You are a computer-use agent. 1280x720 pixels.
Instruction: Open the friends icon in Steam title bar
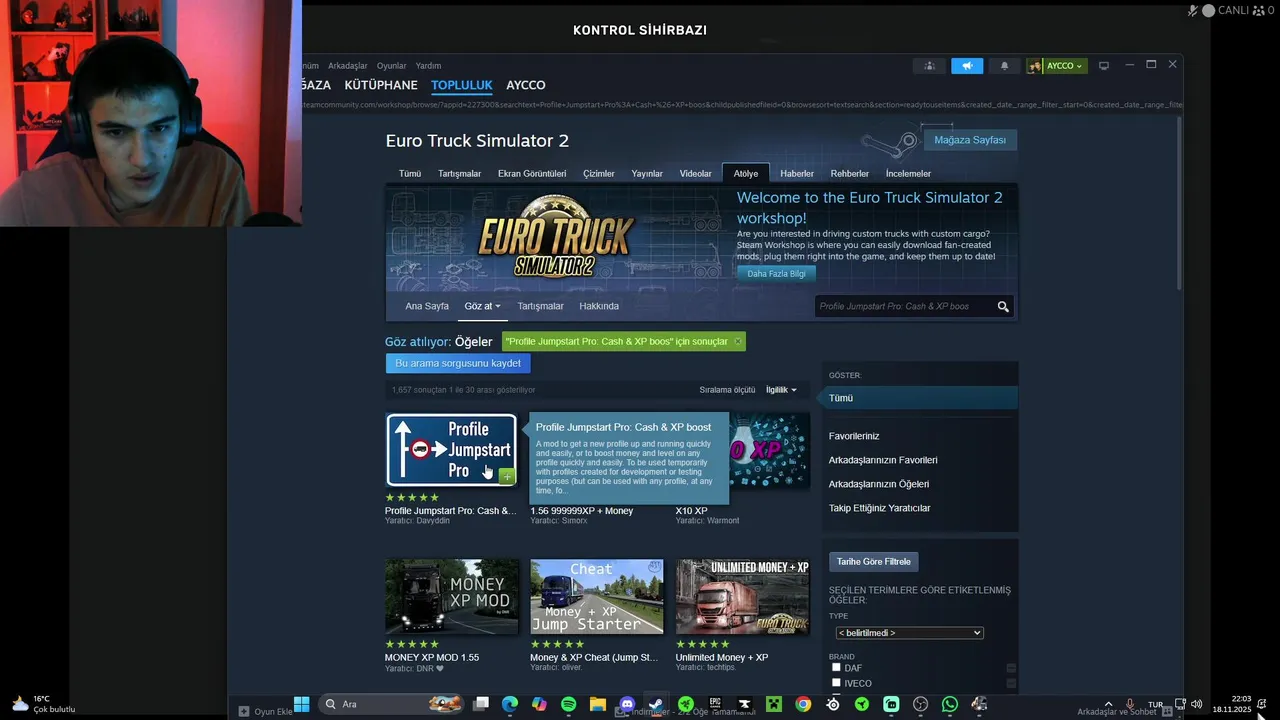(x=930, y=66)
